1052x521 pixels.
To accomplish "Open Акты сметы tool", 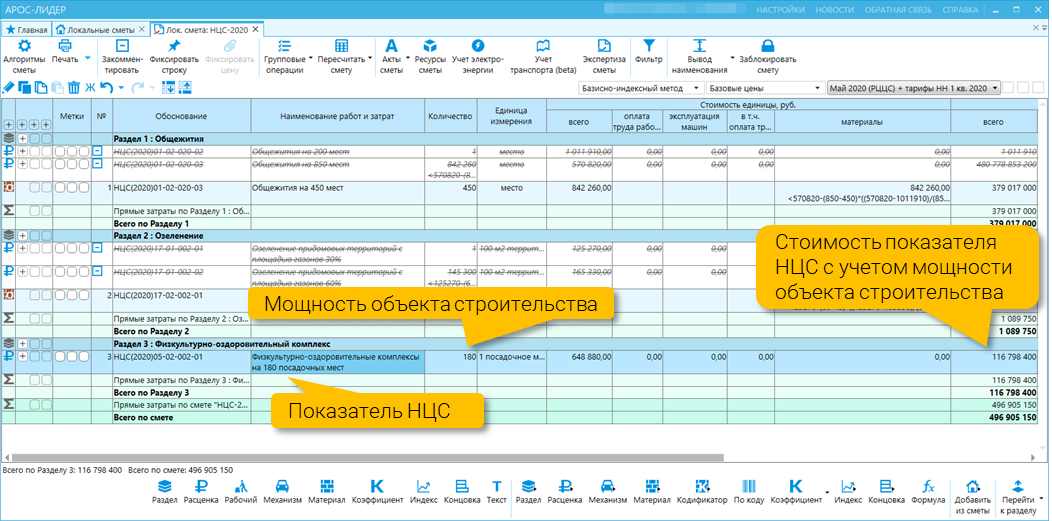I will pos(391,46).
